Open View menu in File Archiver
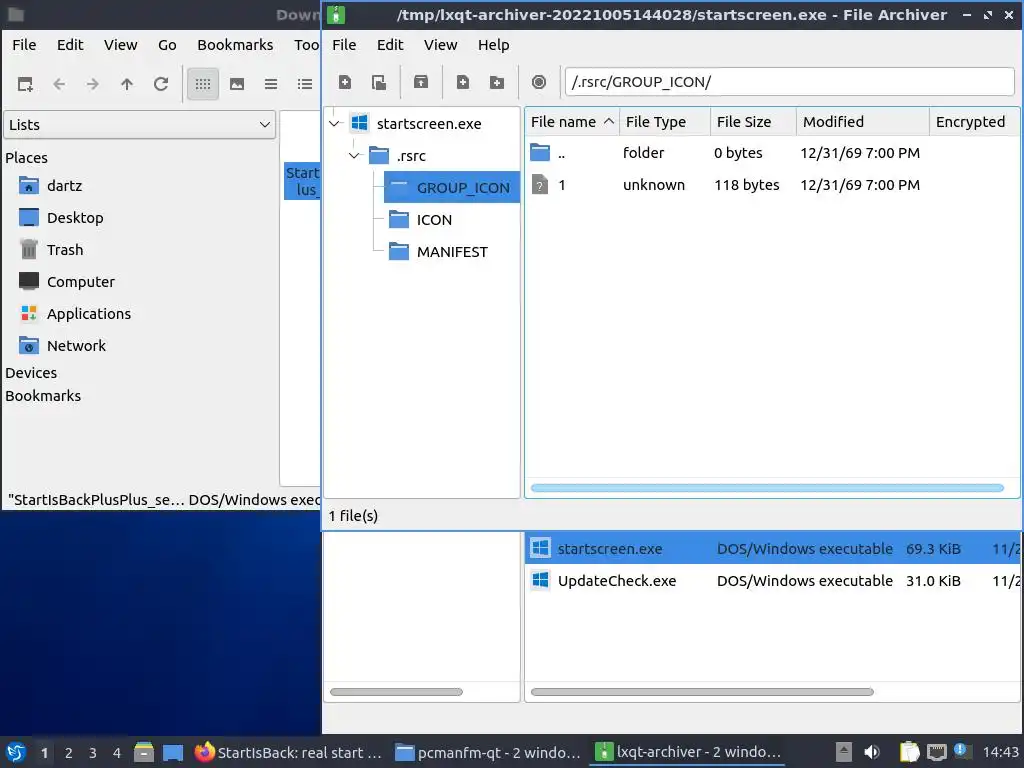 [x=440, y=45]
